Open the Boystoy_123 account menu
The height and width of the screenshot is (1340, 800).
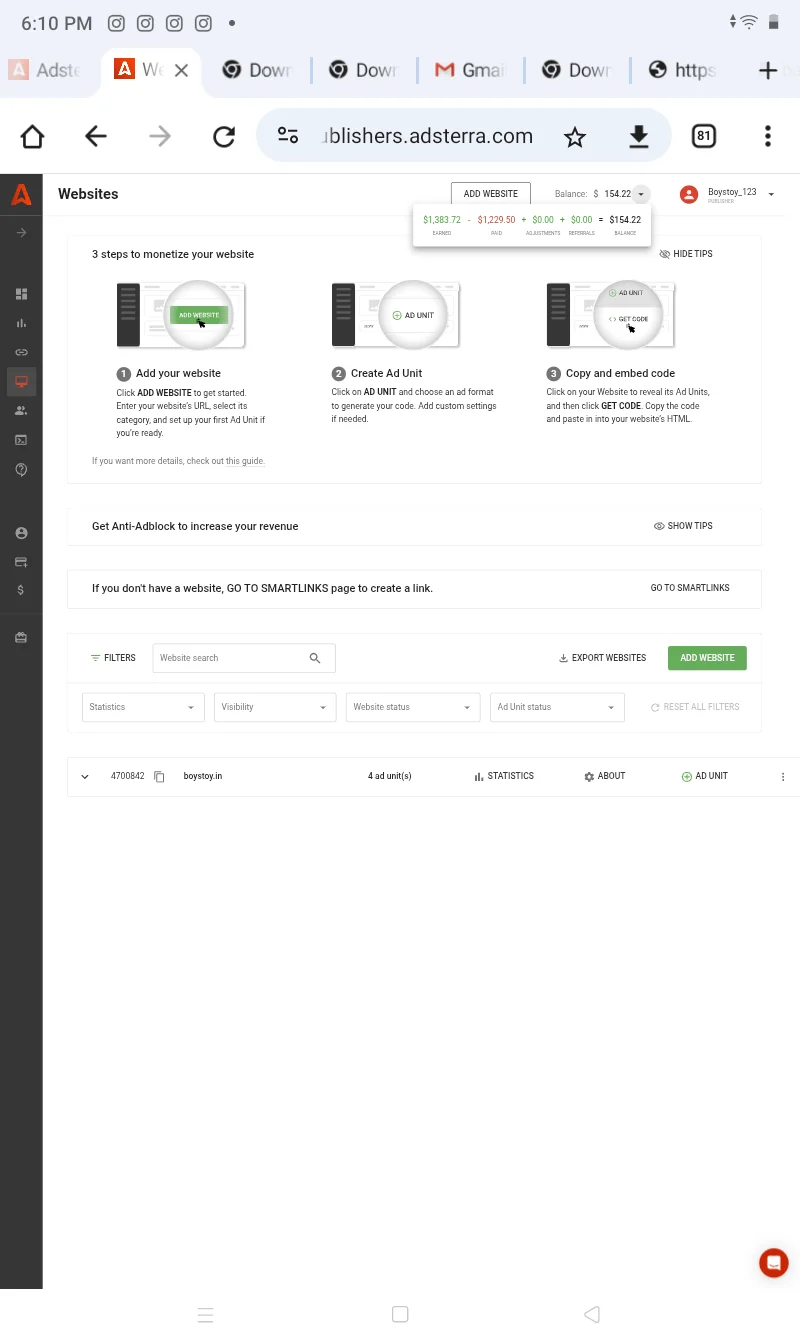click(x=727, y=195)
